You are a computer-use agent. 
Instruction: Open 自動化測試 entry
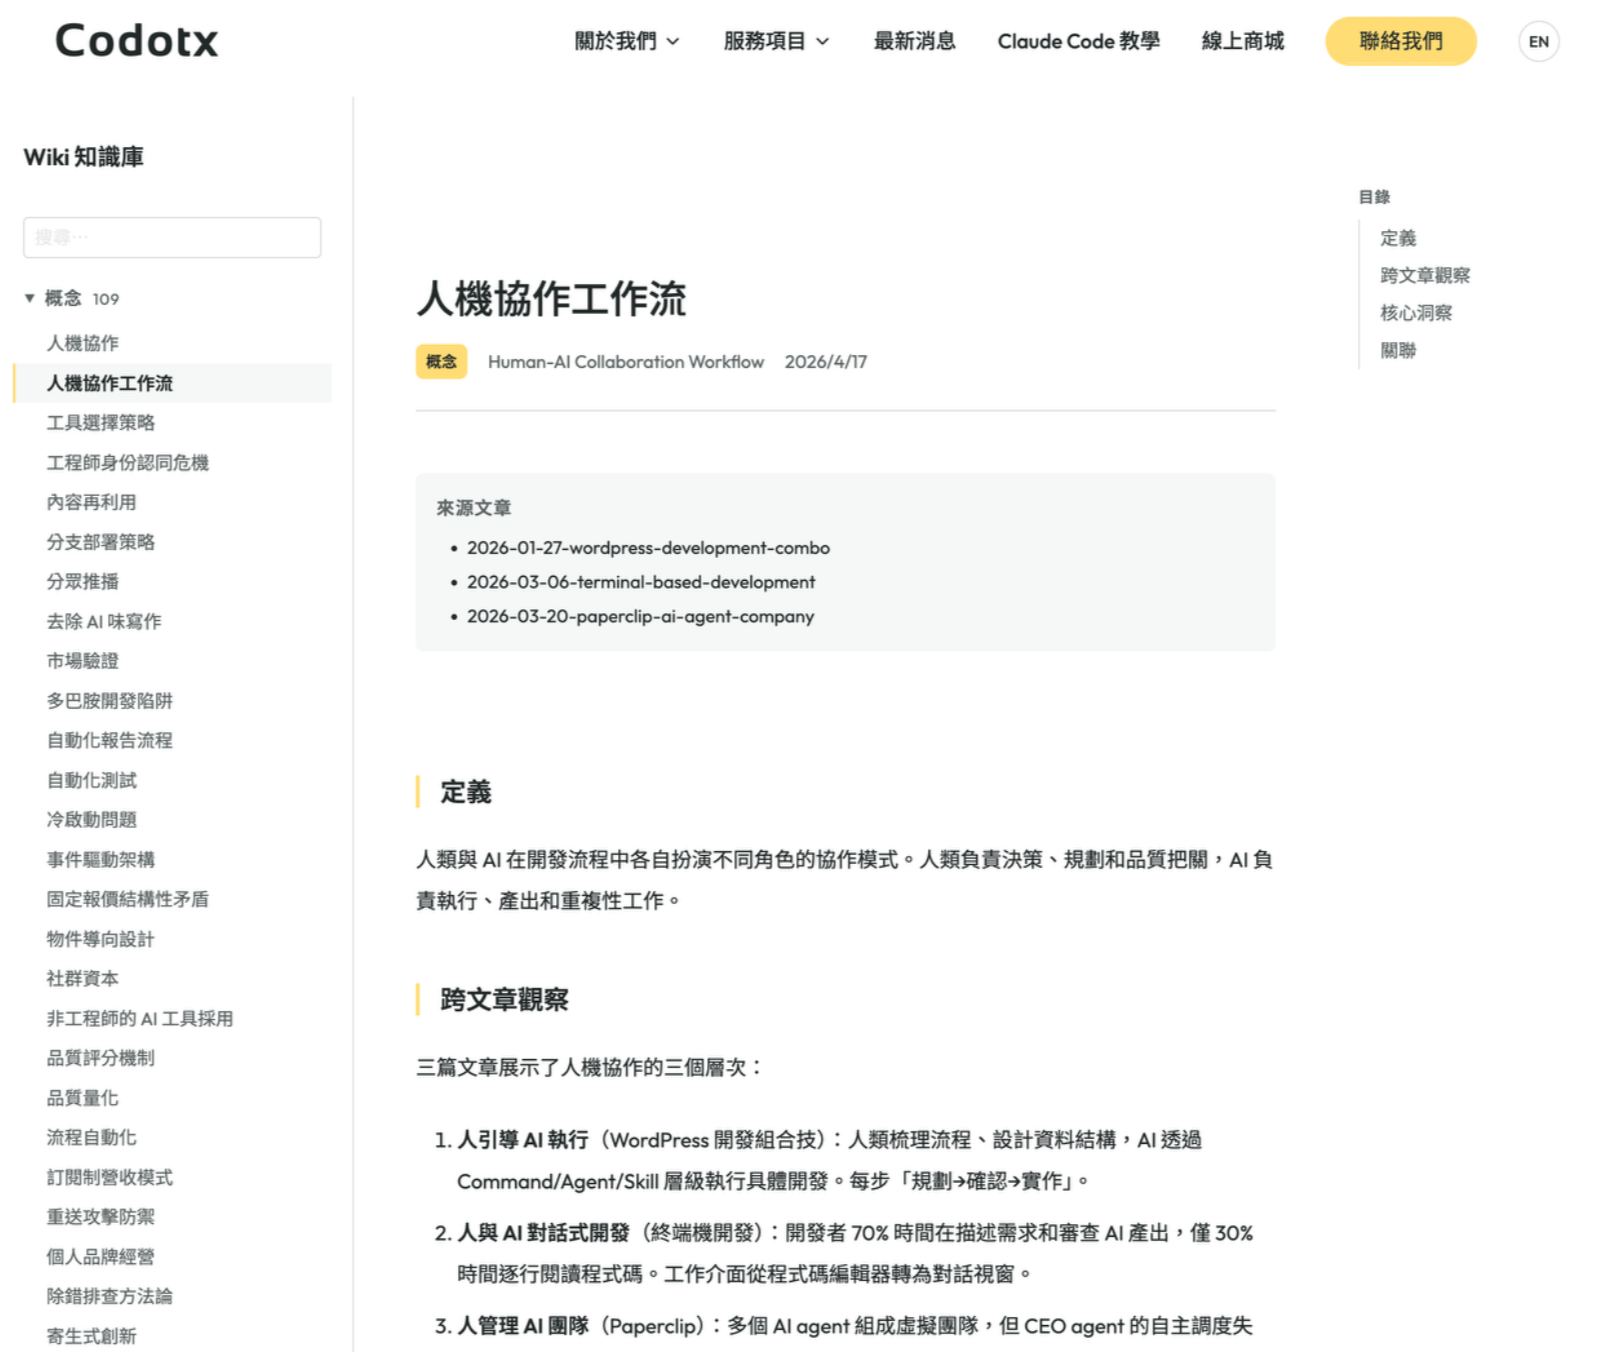[91, 780]
